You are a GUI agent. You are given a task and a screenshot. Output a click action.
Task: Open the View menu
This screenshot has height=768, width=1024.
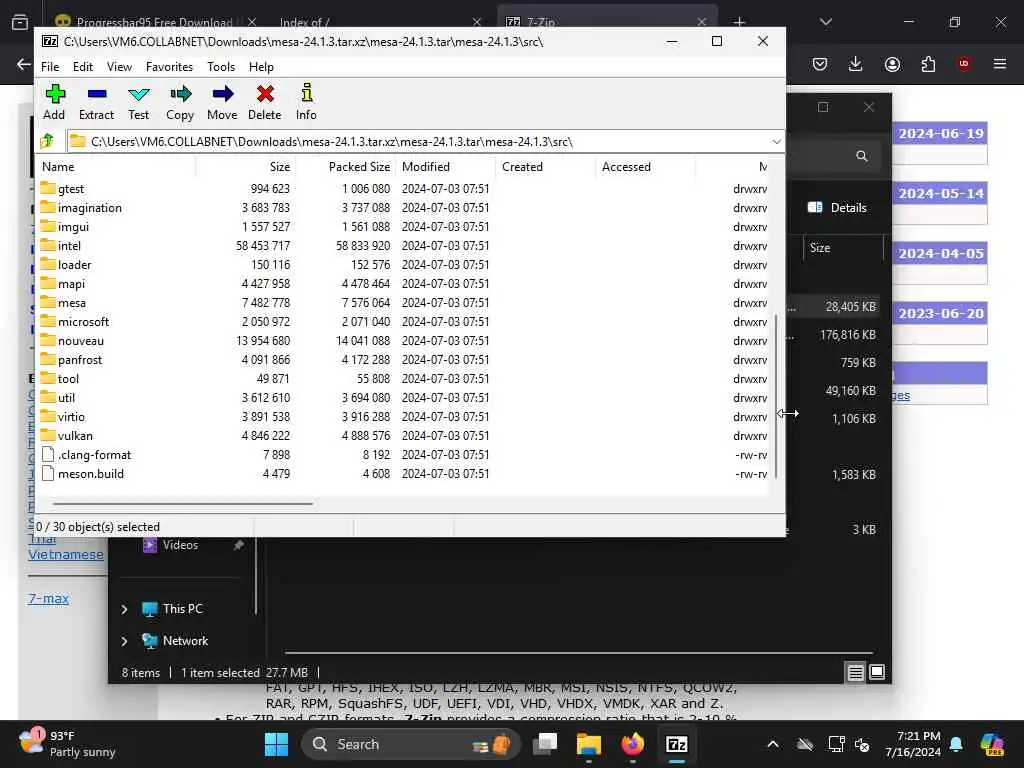[119, 67]
